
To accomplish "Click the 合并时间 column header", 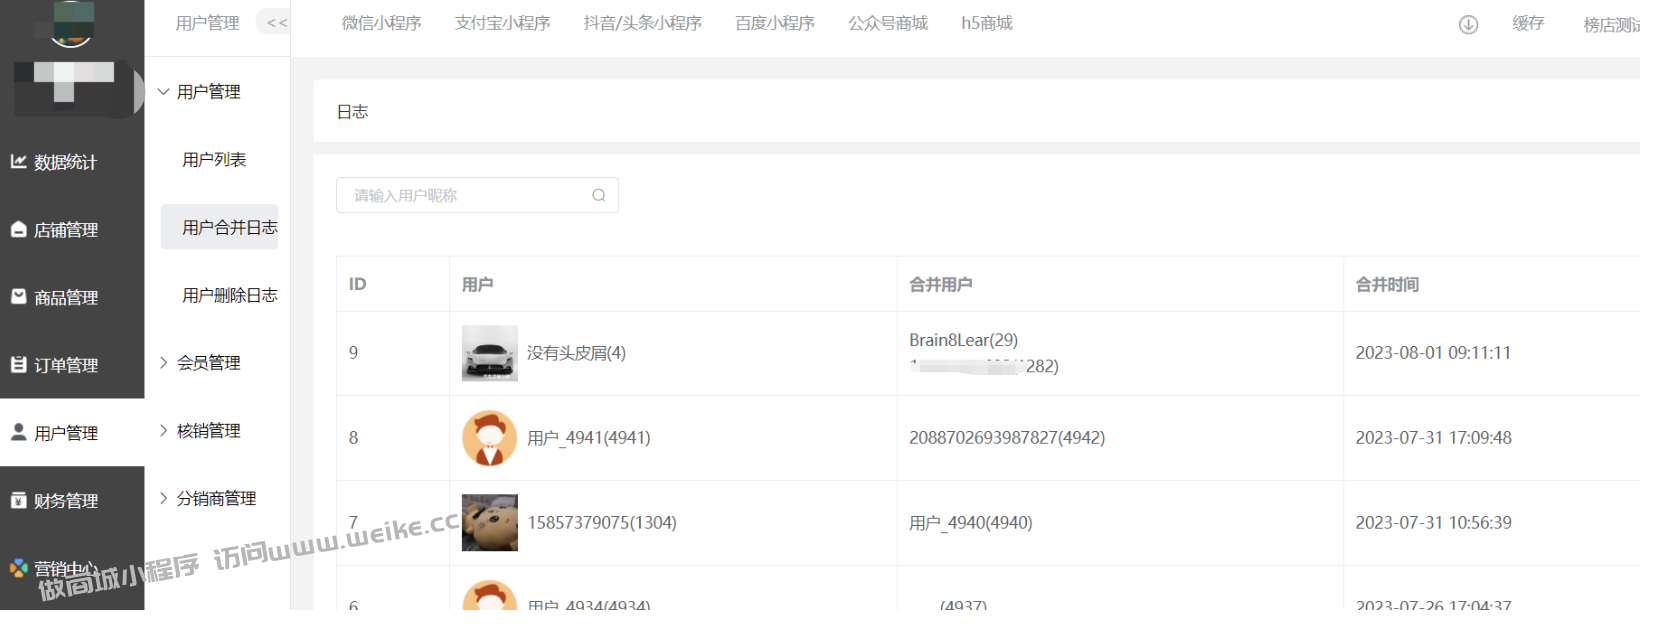I will click(1387, 285).
